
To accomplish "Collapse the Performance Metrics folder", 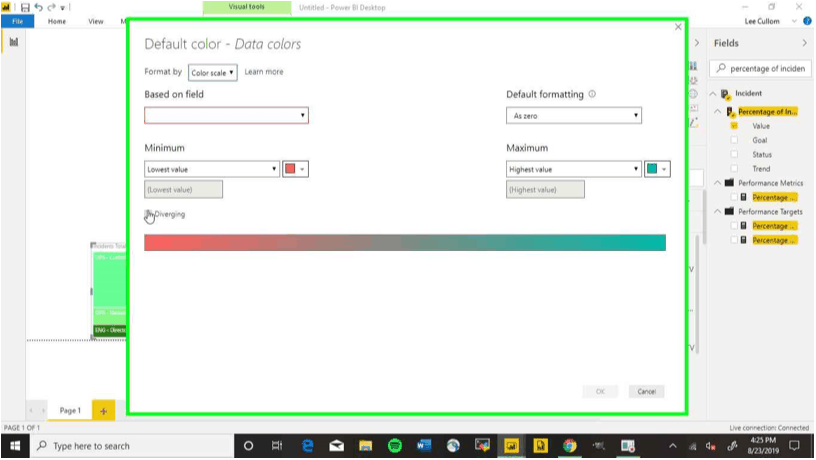I will tap(718, 183).
